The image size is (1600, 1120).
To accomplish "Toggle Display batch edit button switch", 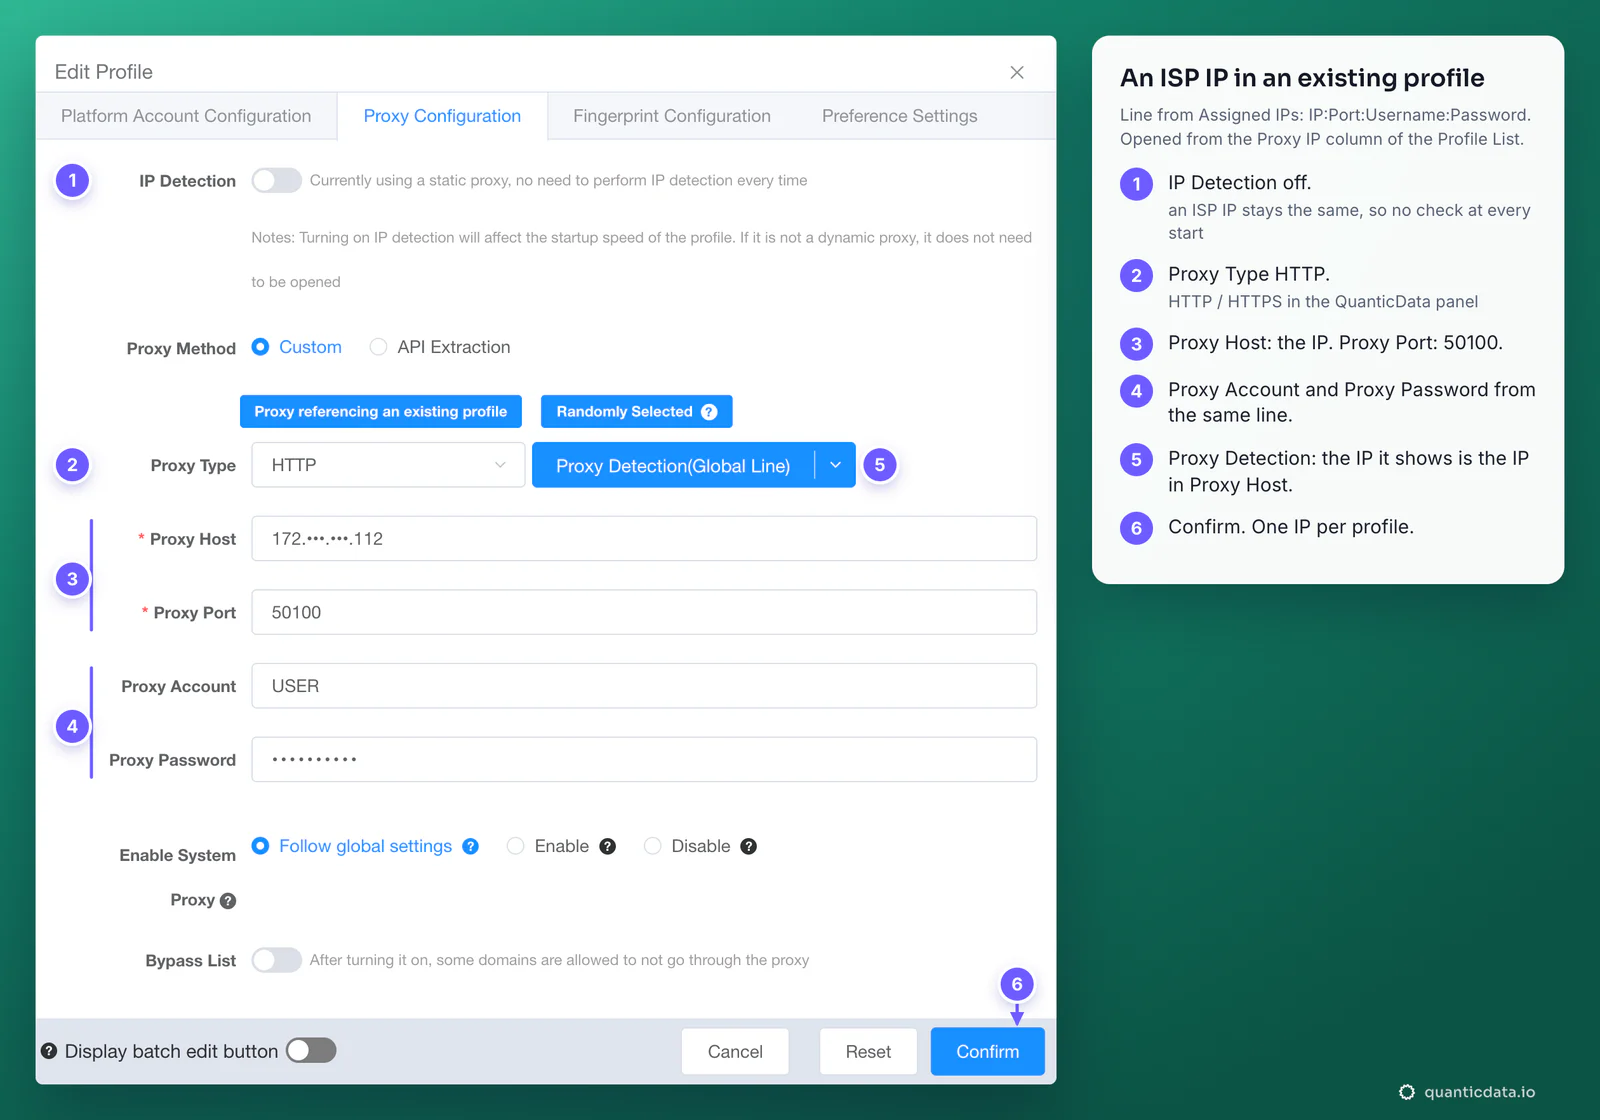I will click(311, 1051).
